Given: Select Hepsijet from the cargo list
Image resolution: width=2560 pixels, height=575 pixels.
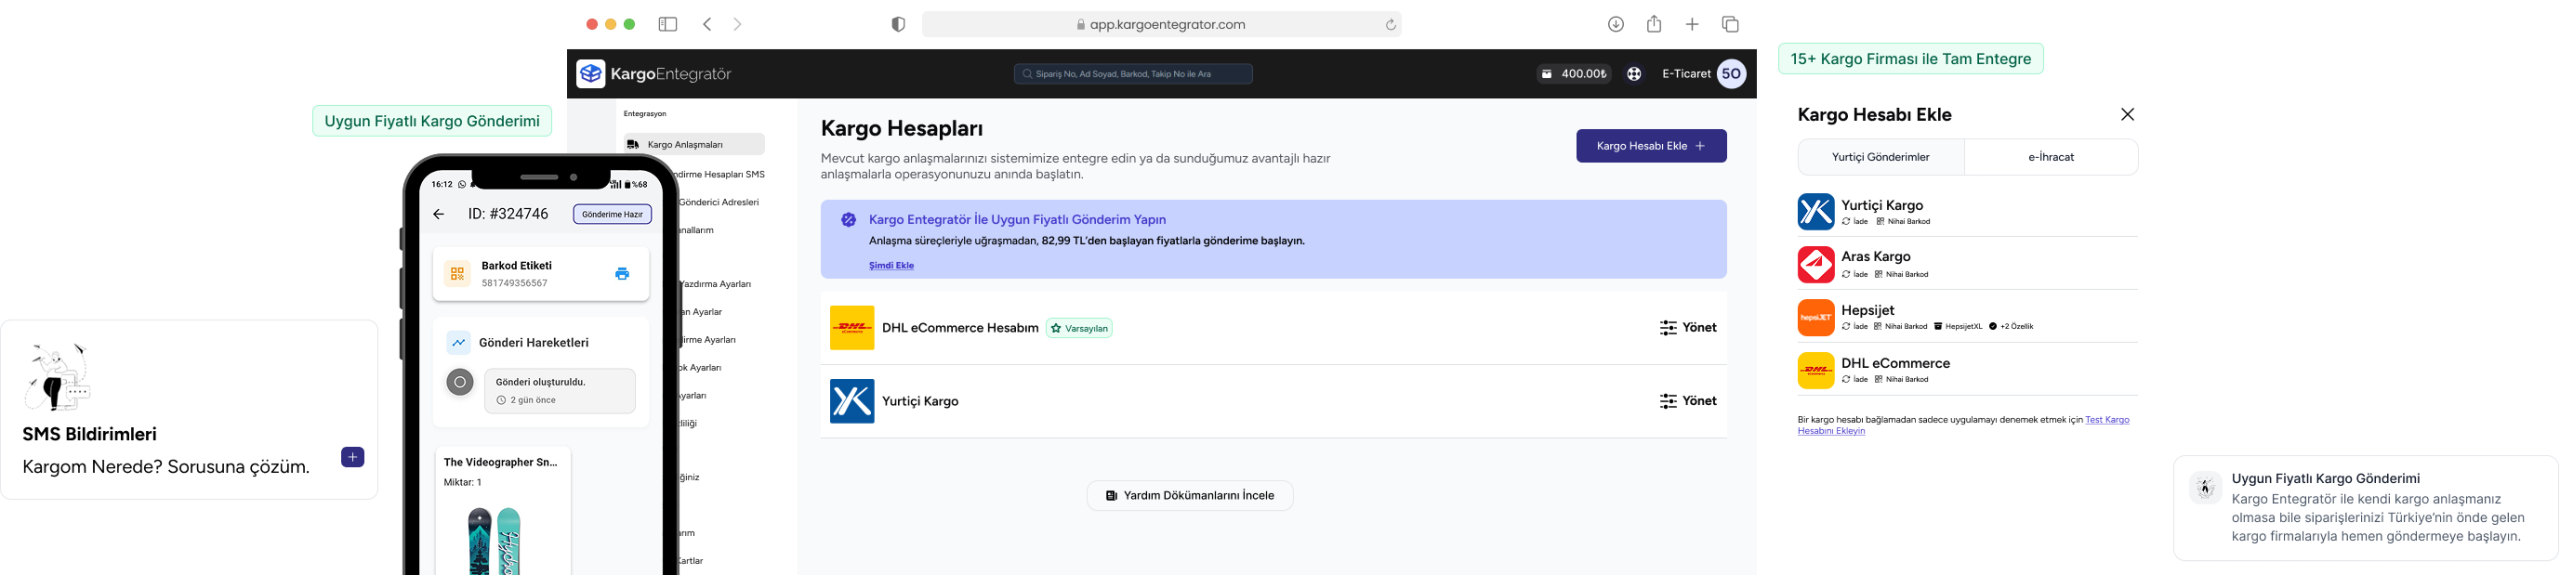Looking at the screenshot, I should pos(1866,317).
